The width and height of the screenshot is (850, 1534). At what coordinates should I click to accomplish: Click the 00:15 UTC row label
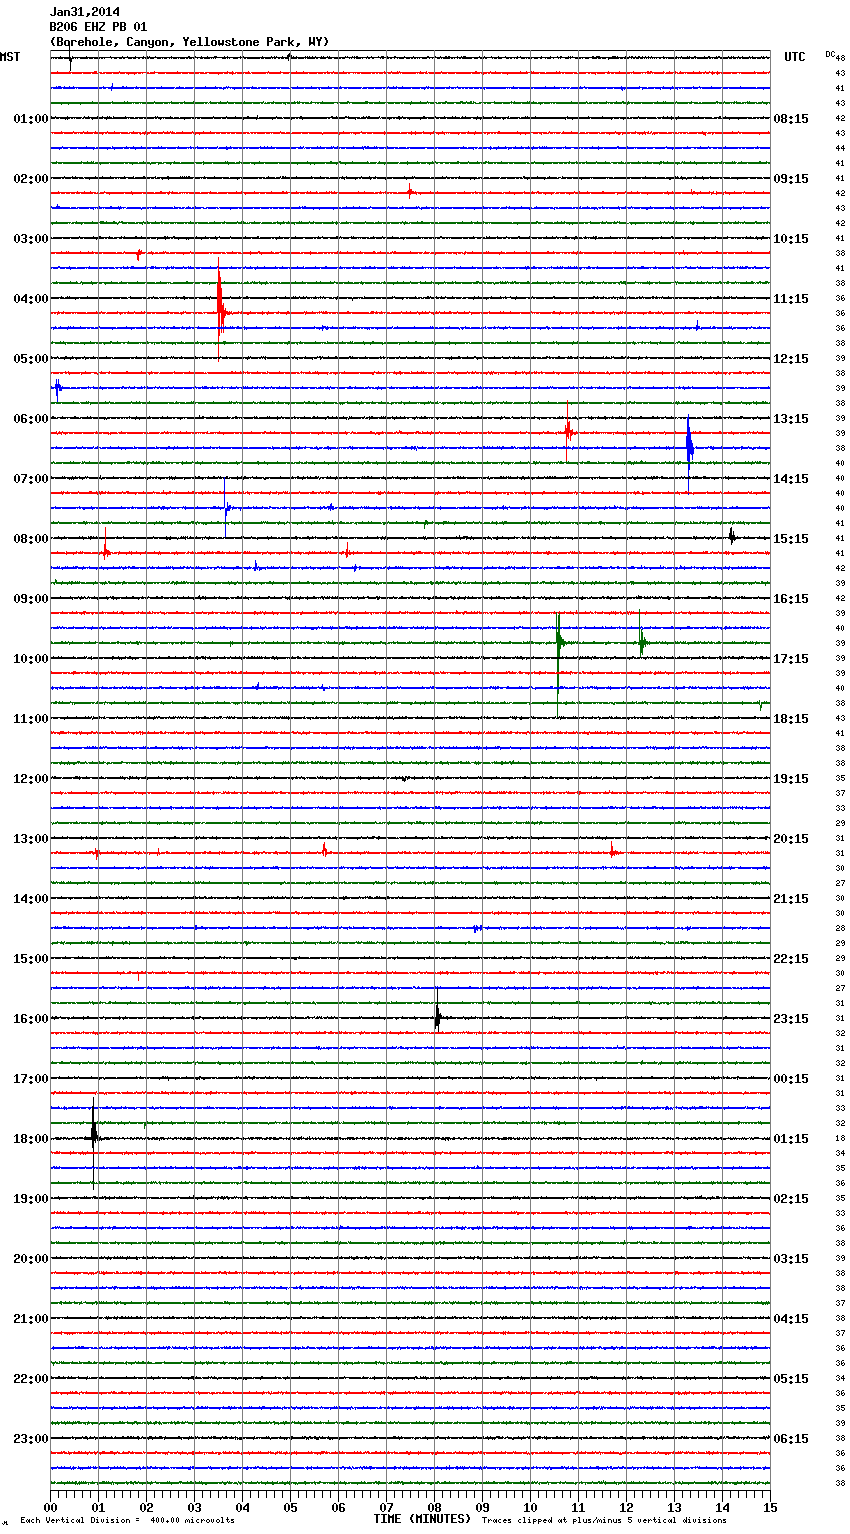(791, 1079)
